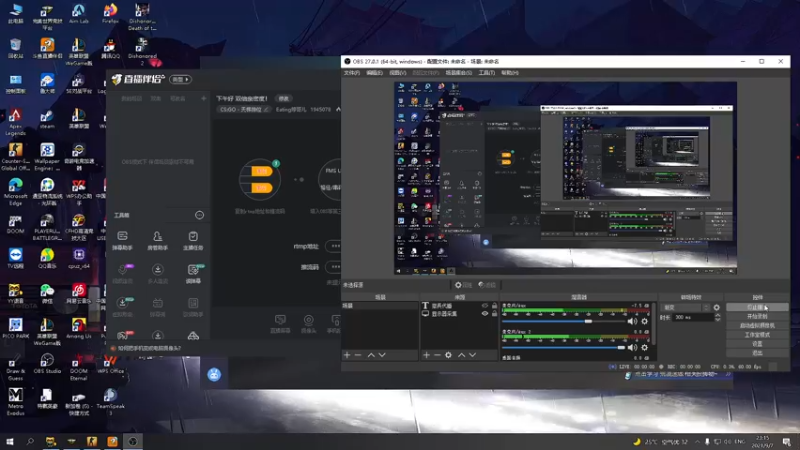Open source properties gear in sources toolbar
The width and height of the screenshot is (800, 450).
click(x=448, y=355)
